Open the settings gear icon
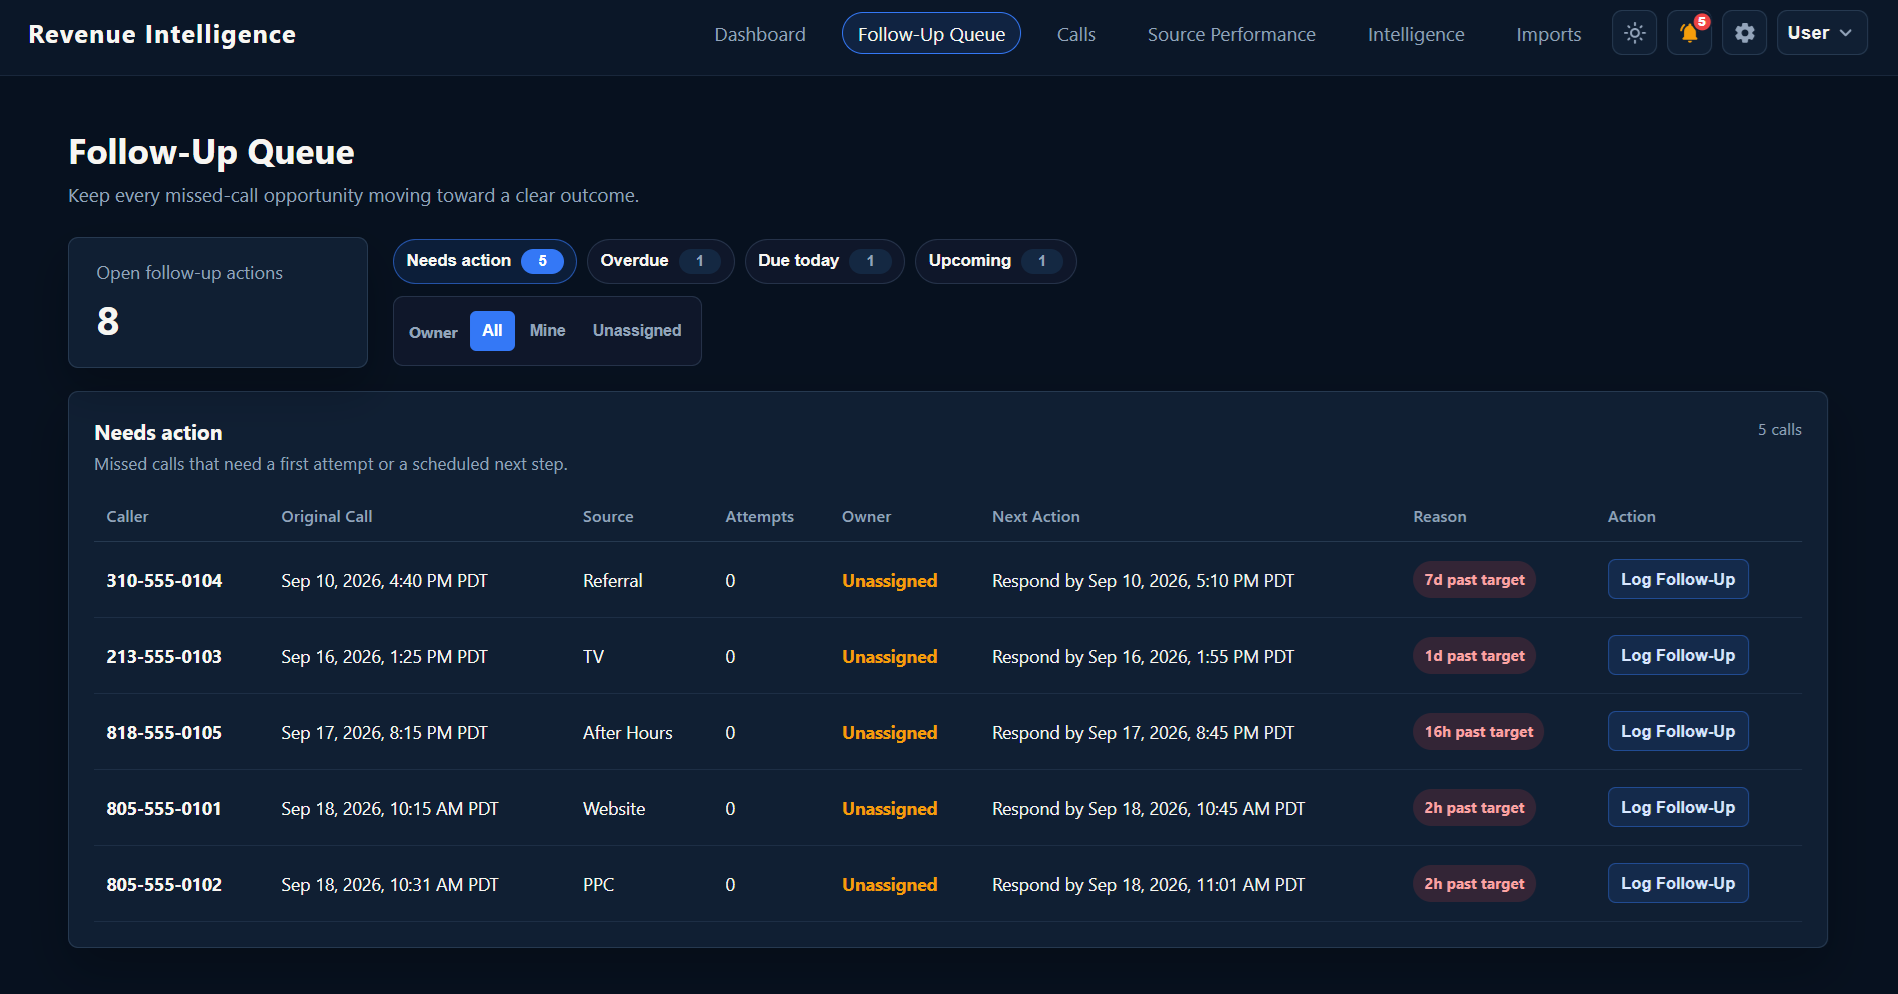This screenshot has height=994, width=1898. coord(1744,33)
